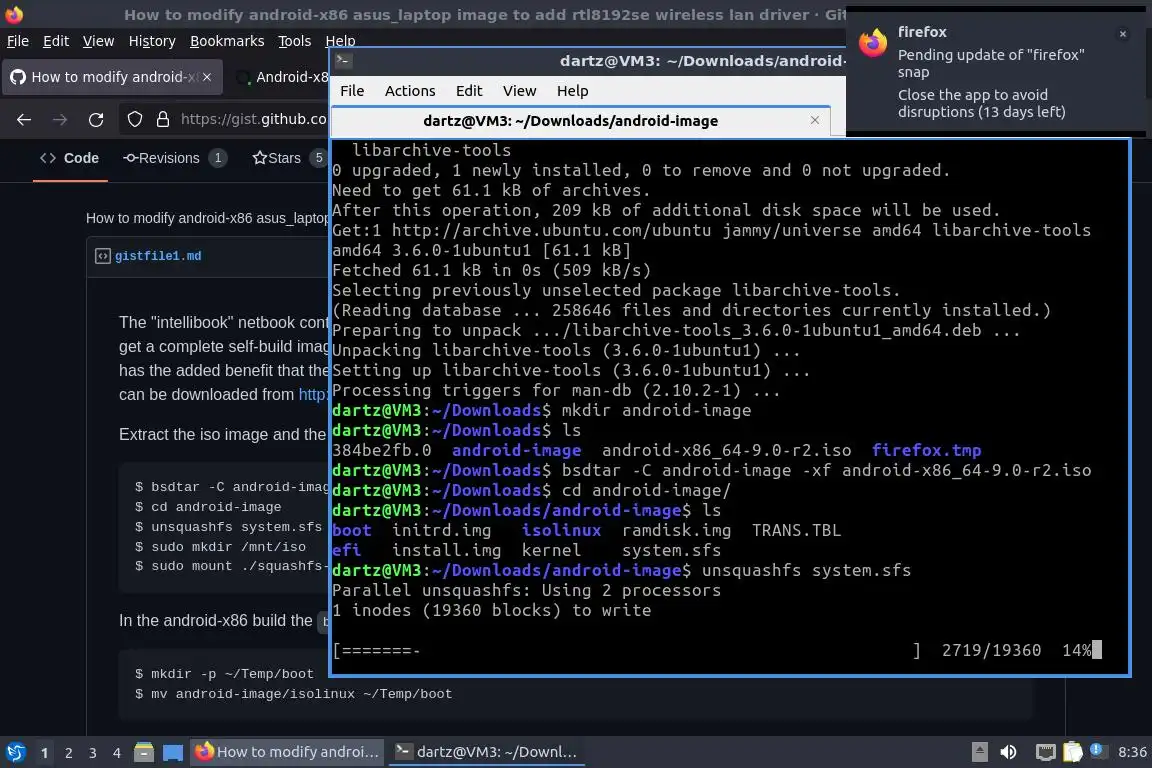Image resolution: width=1152 pixels, height=768 pixels.
Task: Switch to the 'How to modify android-x' browser tab
Action: click(112, 77)
